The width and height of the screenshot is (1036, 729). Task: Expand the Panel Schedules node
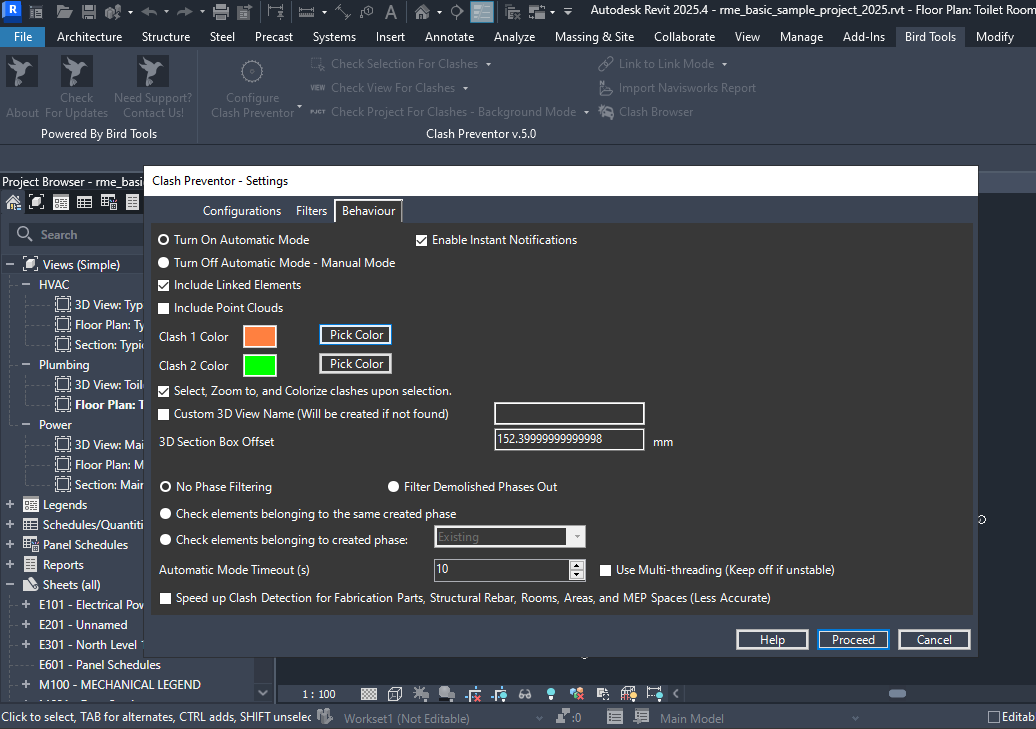pyautogui.click(x=10, y=545)
